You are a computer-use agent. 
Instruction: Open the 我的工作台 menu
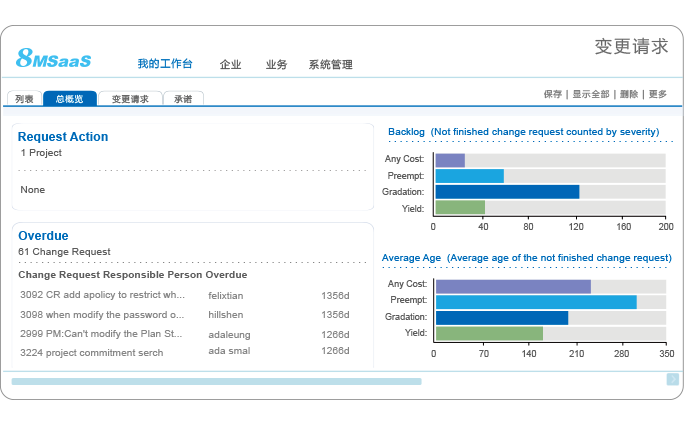(165, 64)
